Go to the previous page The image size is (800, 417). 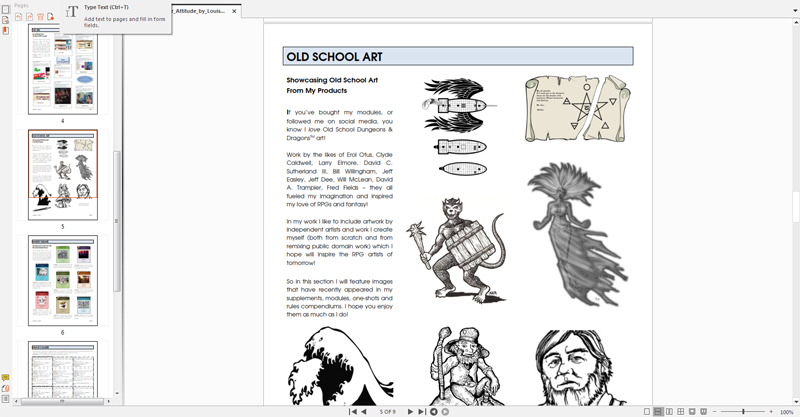click(x=363, y=411)
